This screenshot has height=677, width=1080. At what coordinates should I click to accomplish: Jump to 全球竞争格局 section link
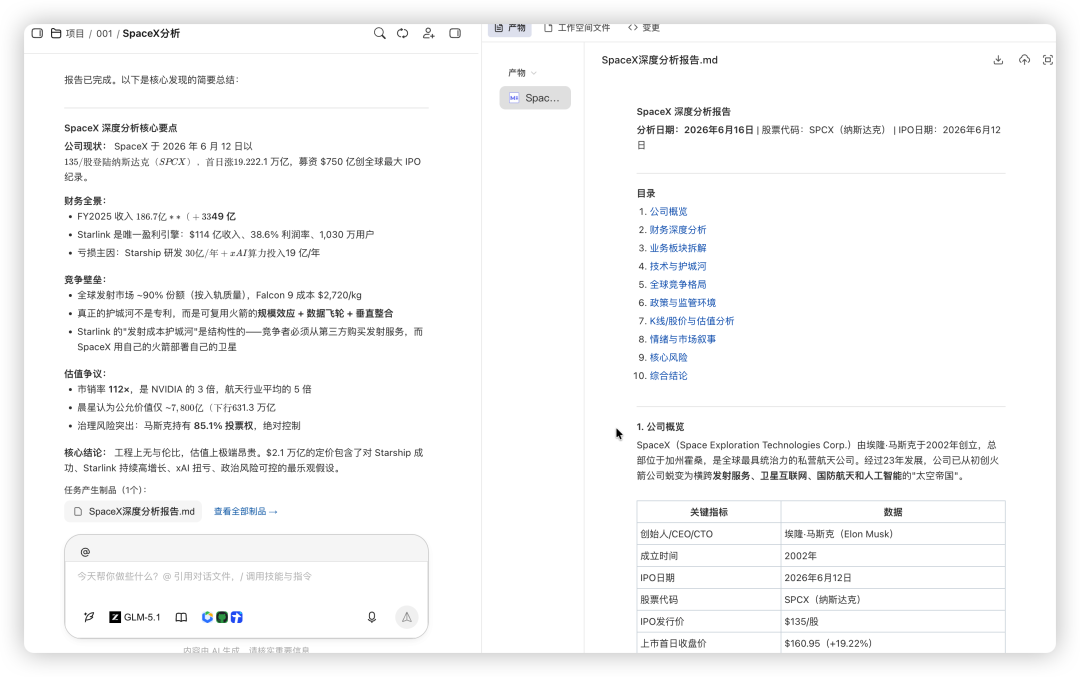(x=678, y=284)
